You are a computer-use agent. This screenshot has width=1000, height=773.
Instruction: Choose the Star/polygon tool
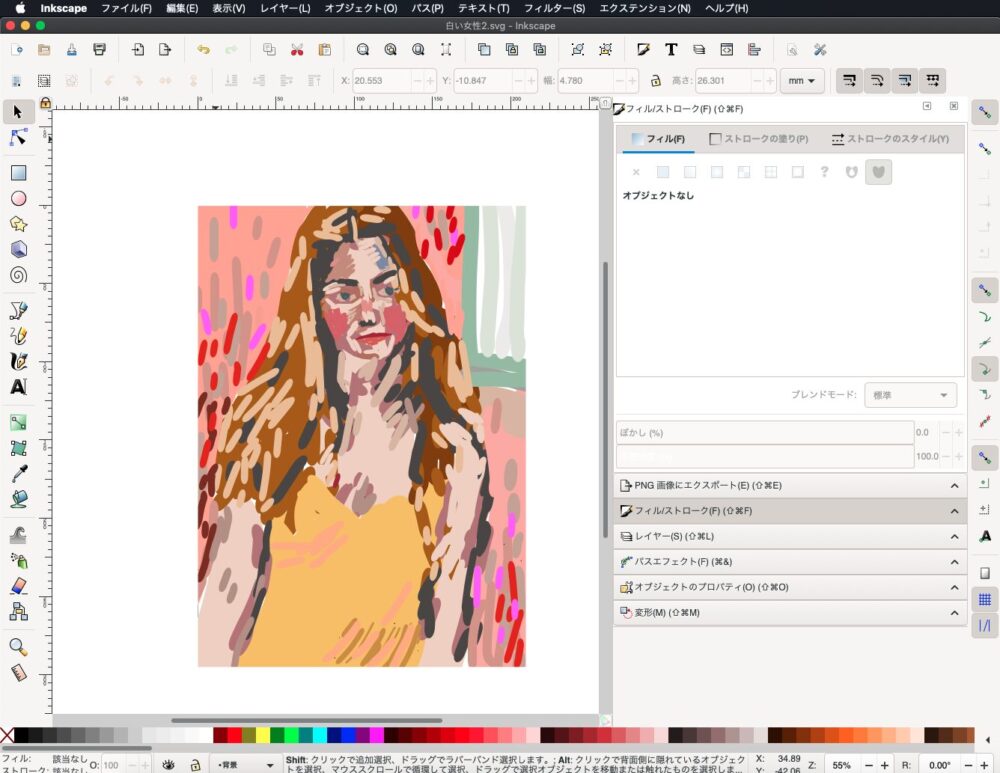pyautogui.click(x=18, y=224)
